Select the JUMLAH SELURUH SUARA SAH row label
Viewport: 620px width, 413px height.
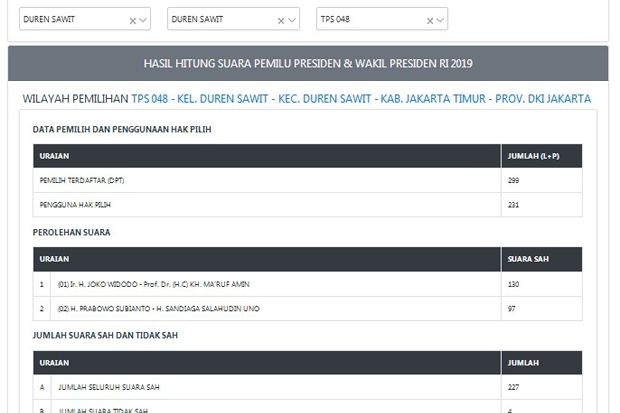point(109,387)
